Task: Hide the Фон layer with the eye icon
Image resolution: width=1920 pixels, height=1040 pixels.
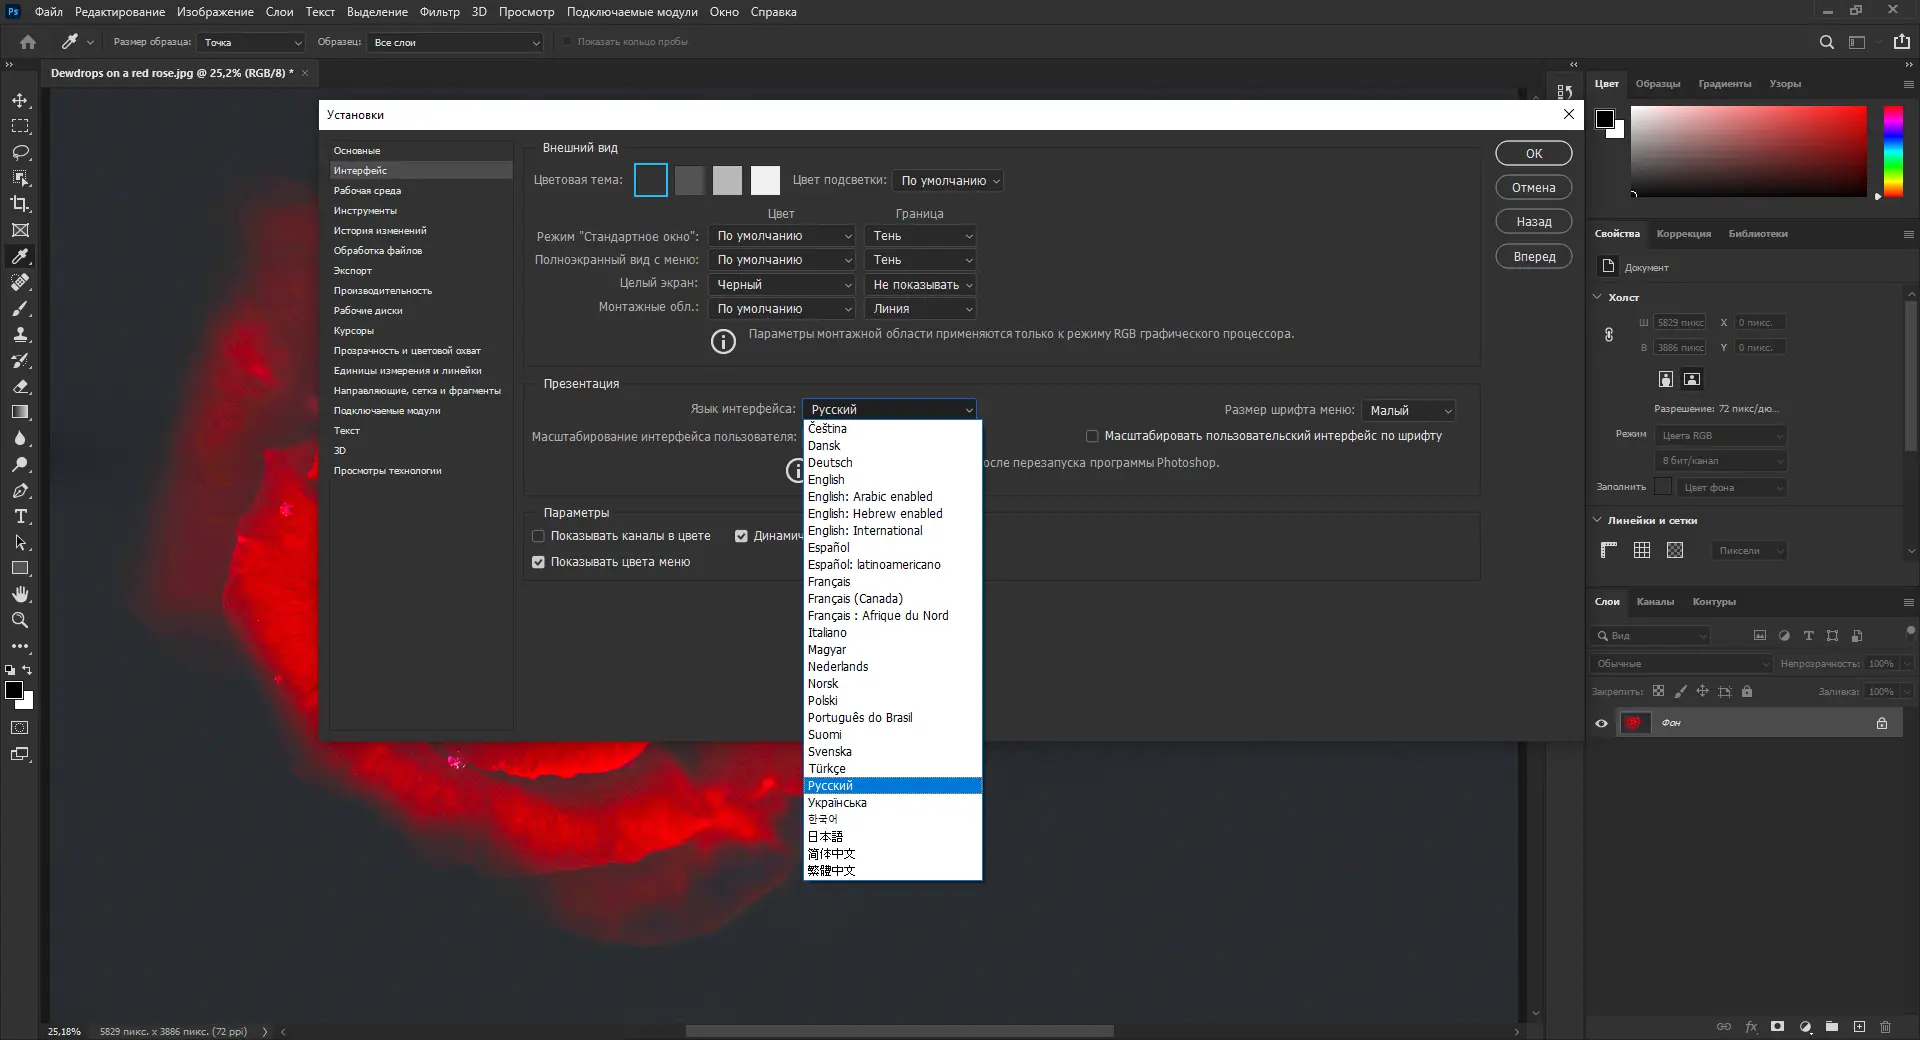Action: 1601,723
